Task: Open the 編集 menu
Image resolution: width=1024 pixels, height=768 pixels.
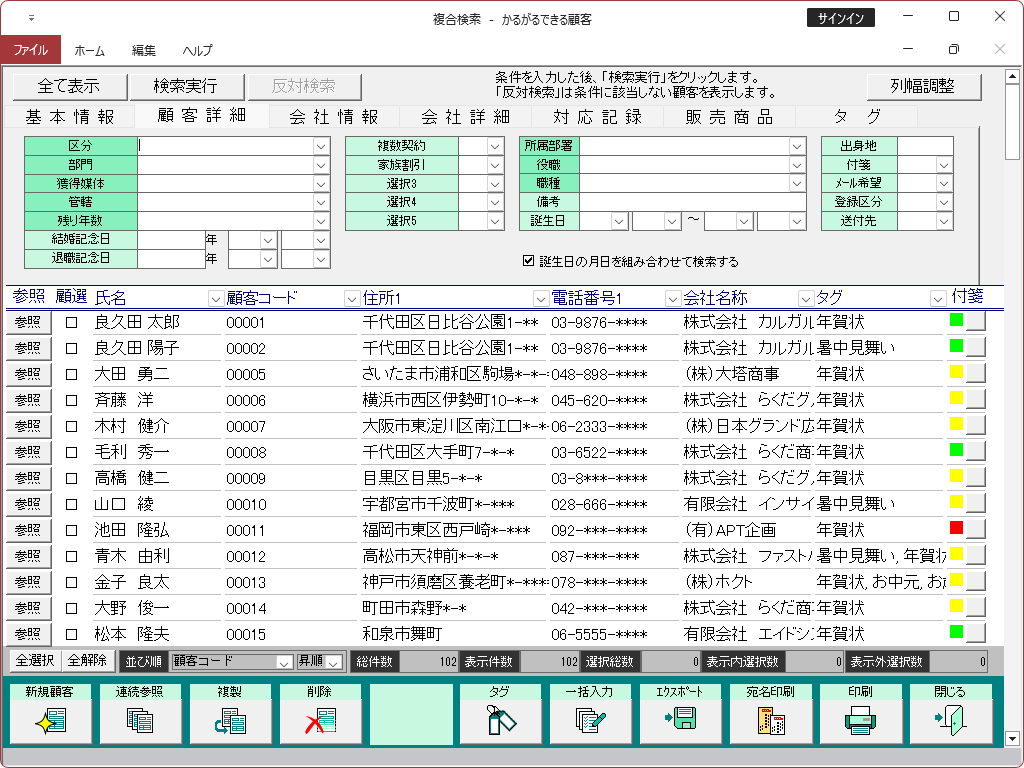Action: 144,50
